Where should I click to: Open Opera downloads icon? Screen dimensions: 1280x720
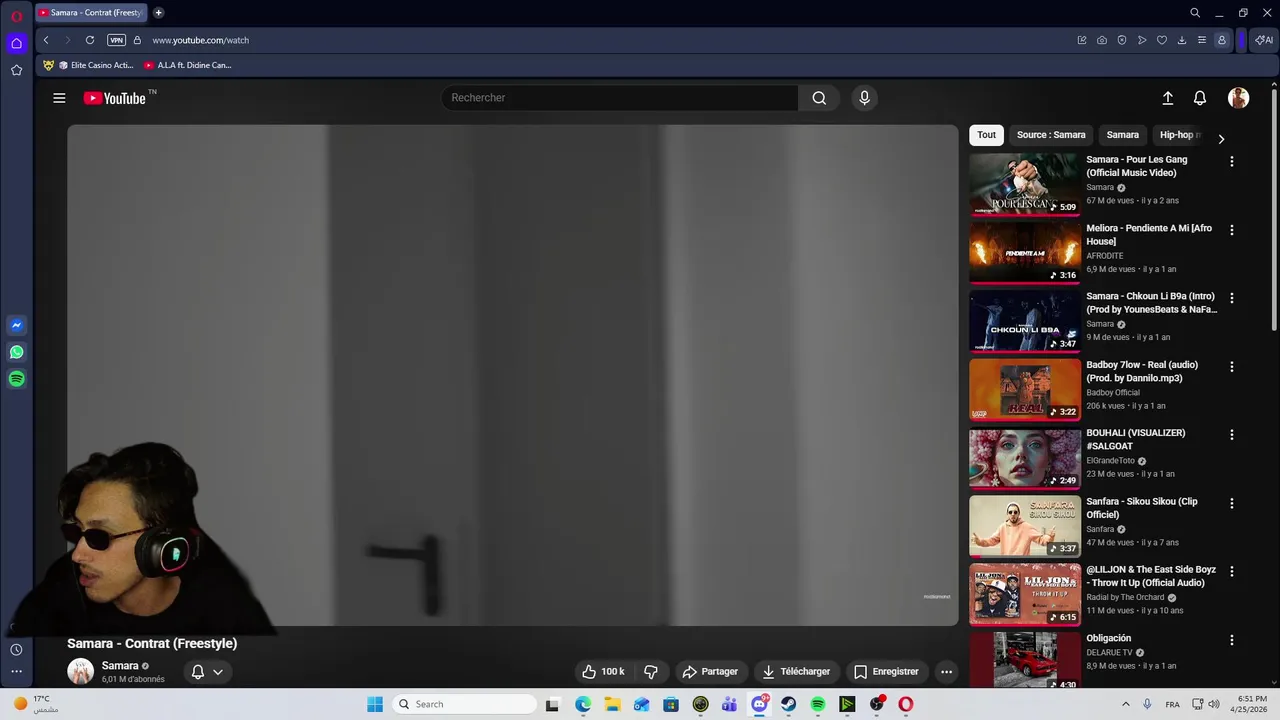tap(1182, 40)
